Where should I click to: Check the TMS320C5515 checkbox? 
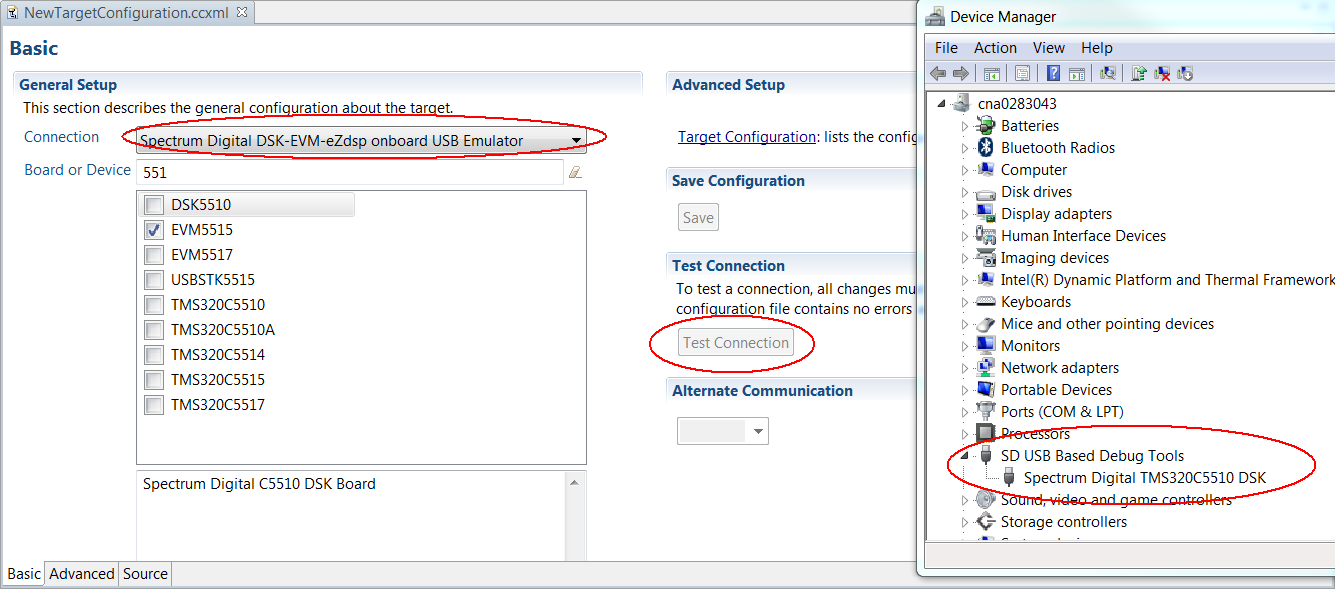[153, 380]
